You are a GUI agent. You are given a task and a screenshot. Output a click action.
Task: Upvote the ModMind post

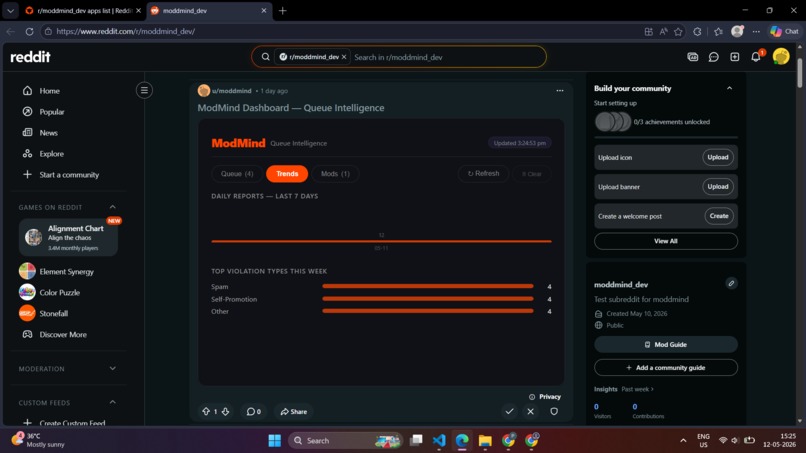[x=206, y=411]
